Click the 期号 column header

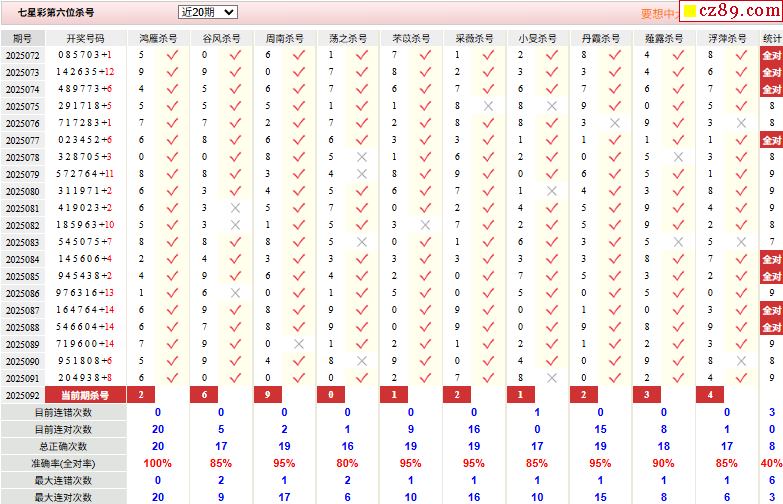[x=22, y=38]
